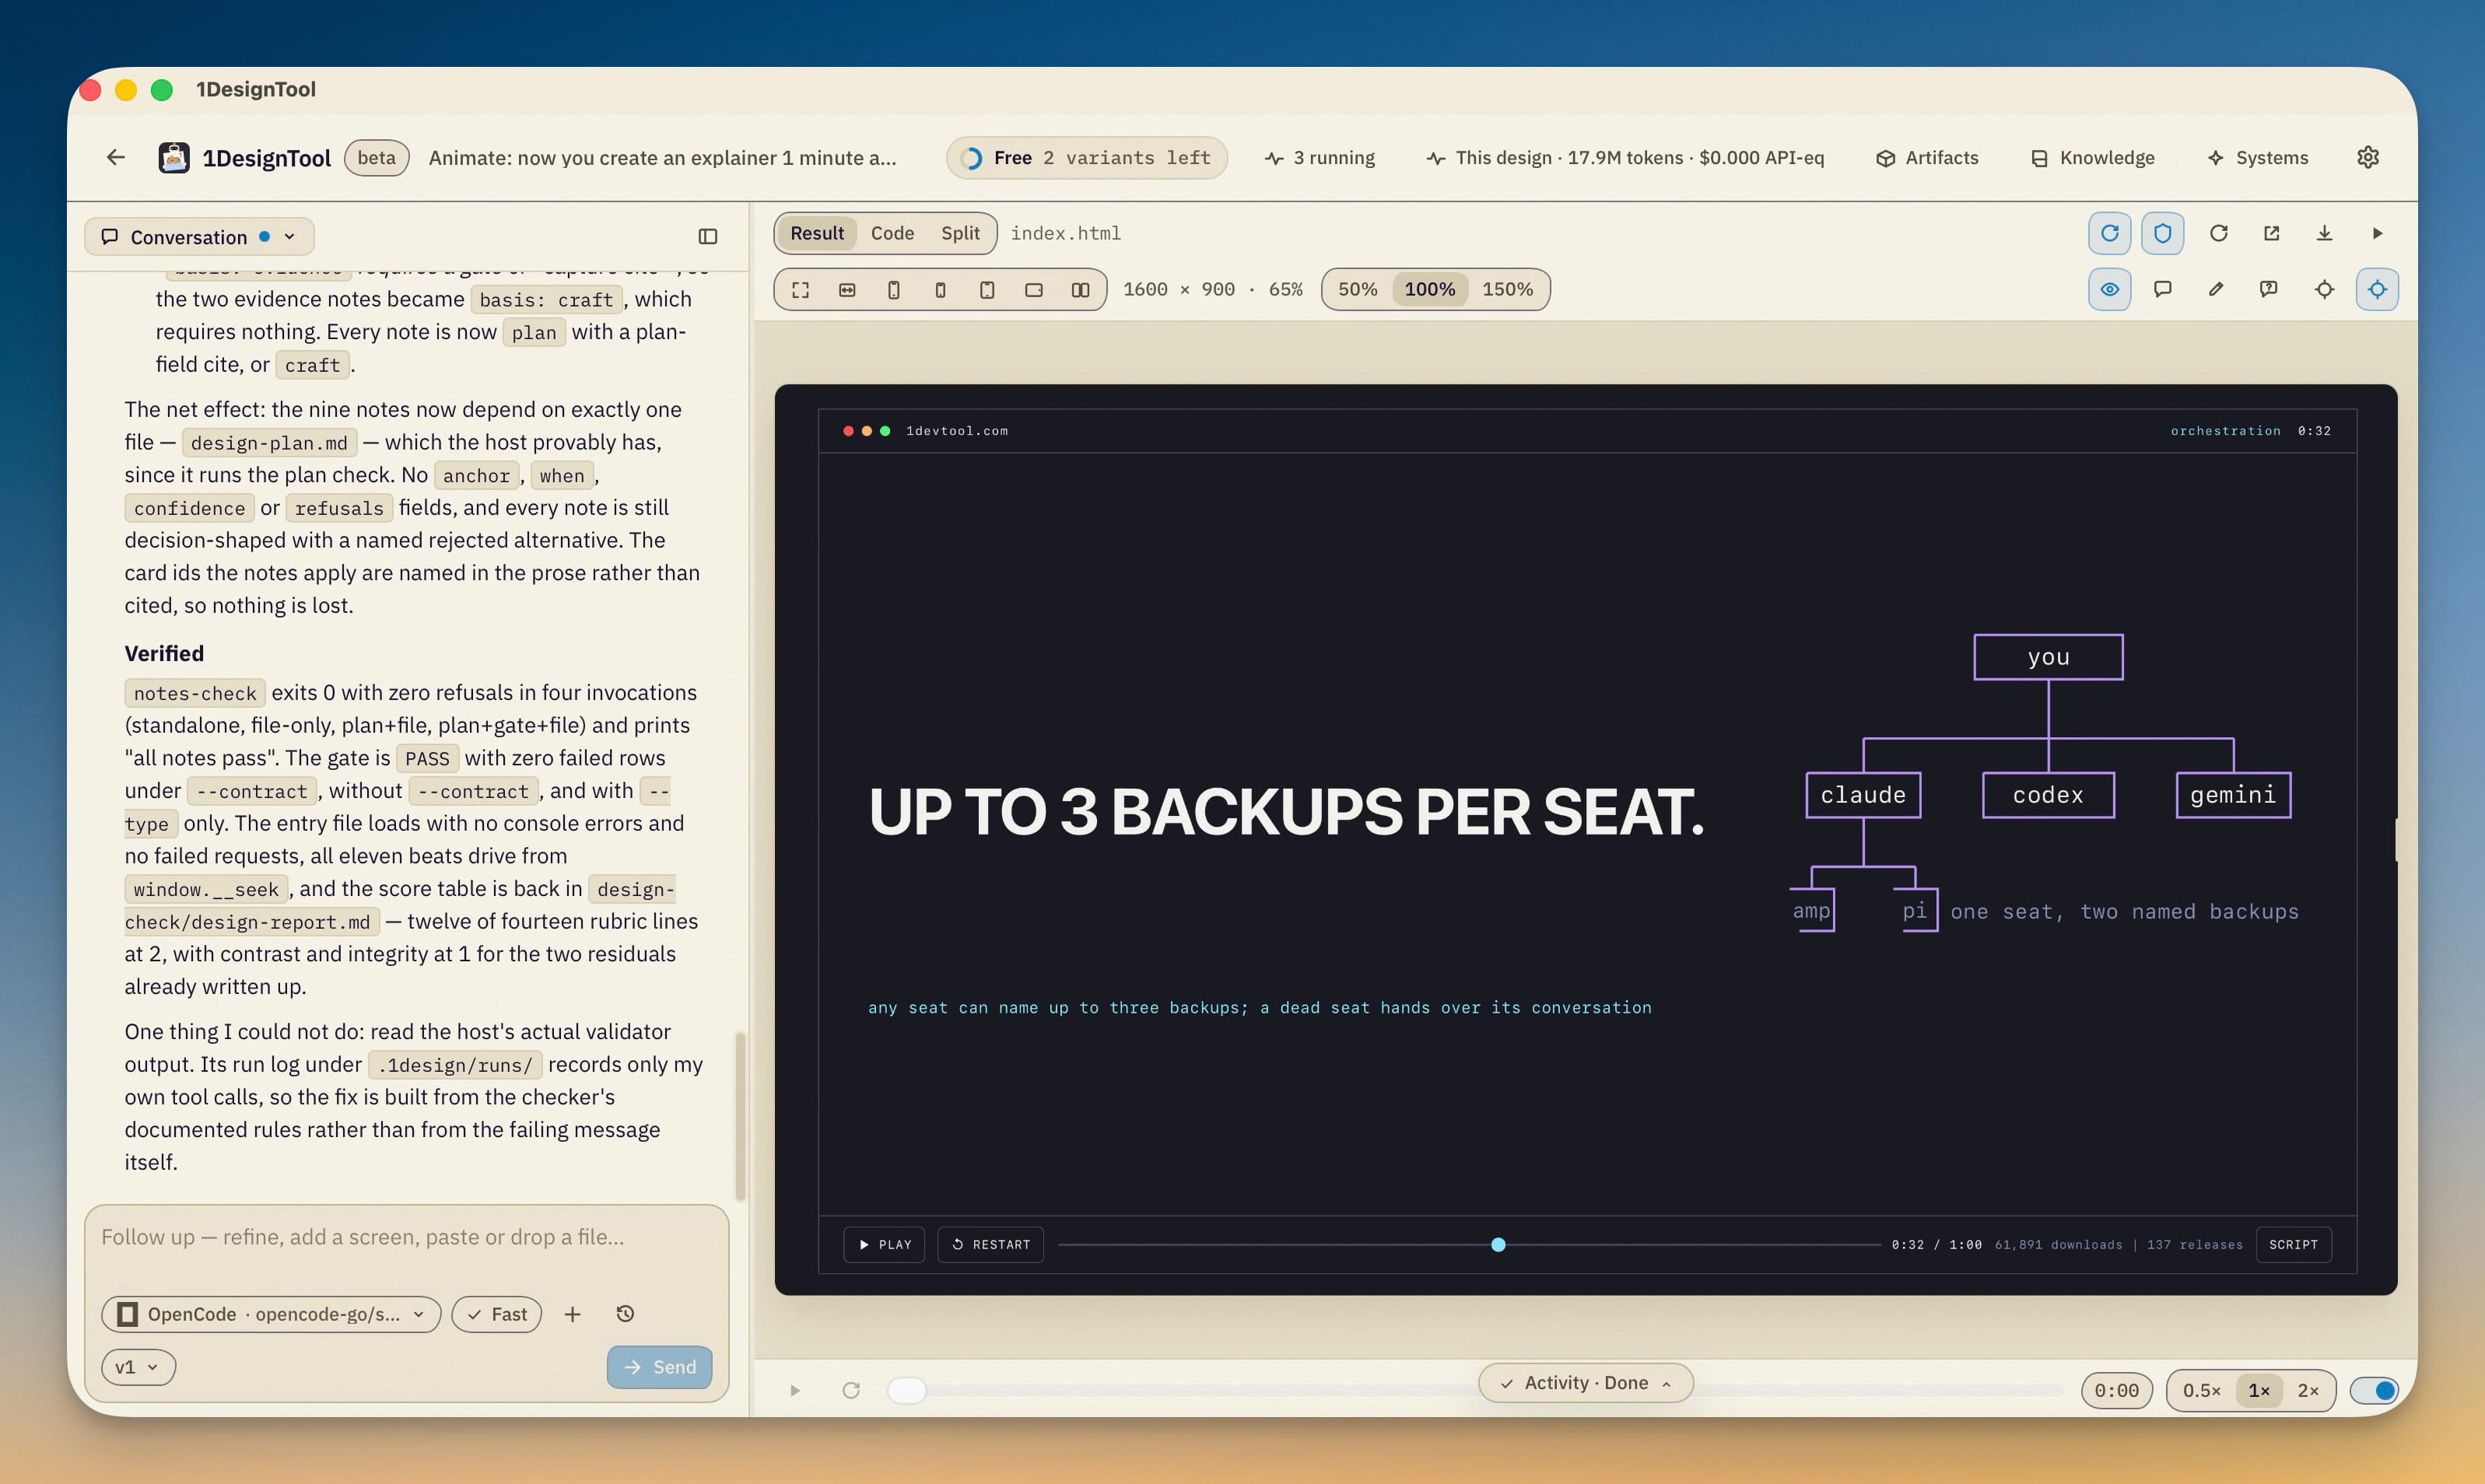Switch to the Code tab

coord(892,233)
